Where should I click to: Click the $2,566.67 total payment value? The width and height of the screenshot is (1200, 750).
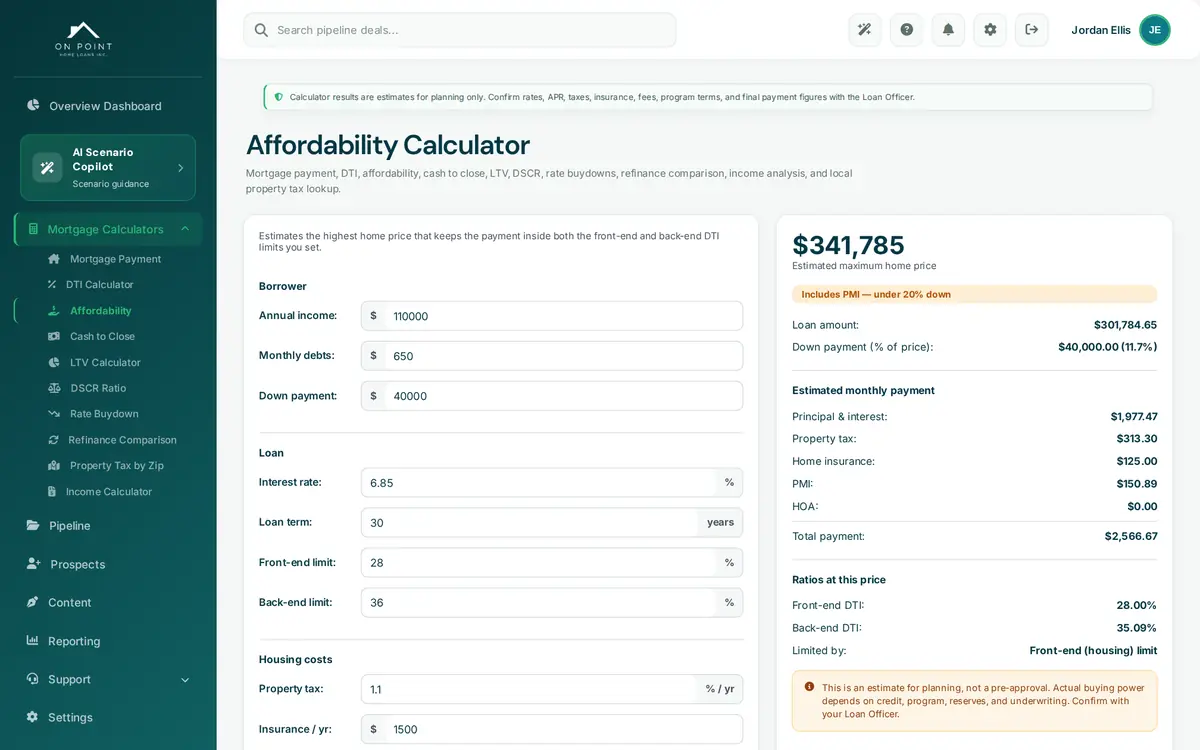[1131, 536]
